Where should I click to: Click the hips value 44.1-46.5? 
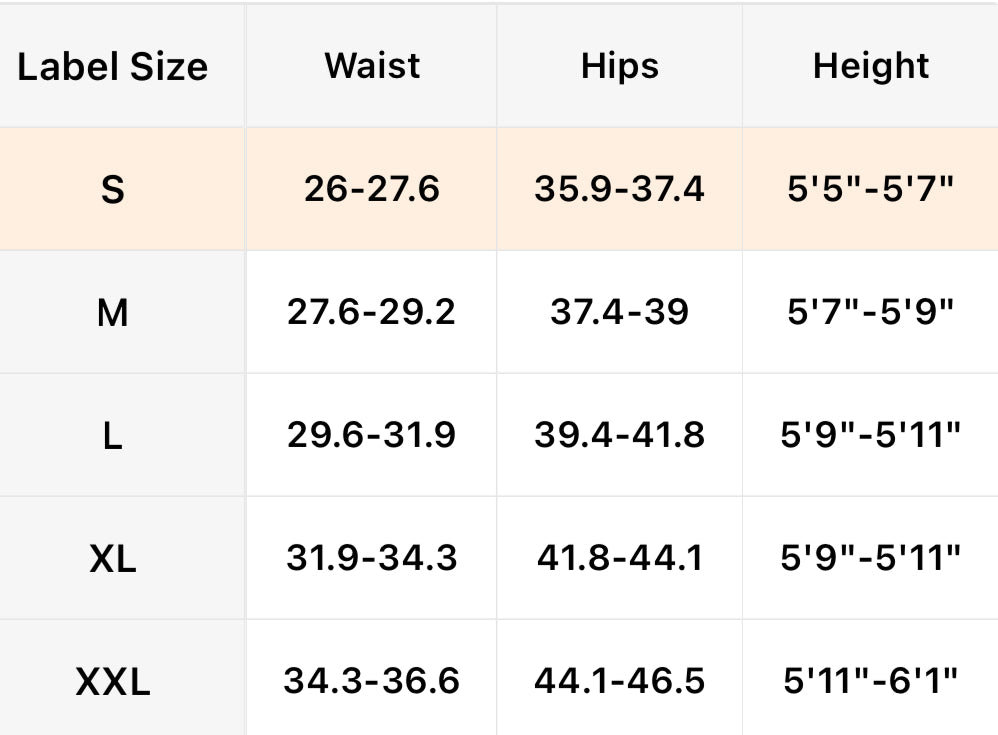[x=620, y=681]
